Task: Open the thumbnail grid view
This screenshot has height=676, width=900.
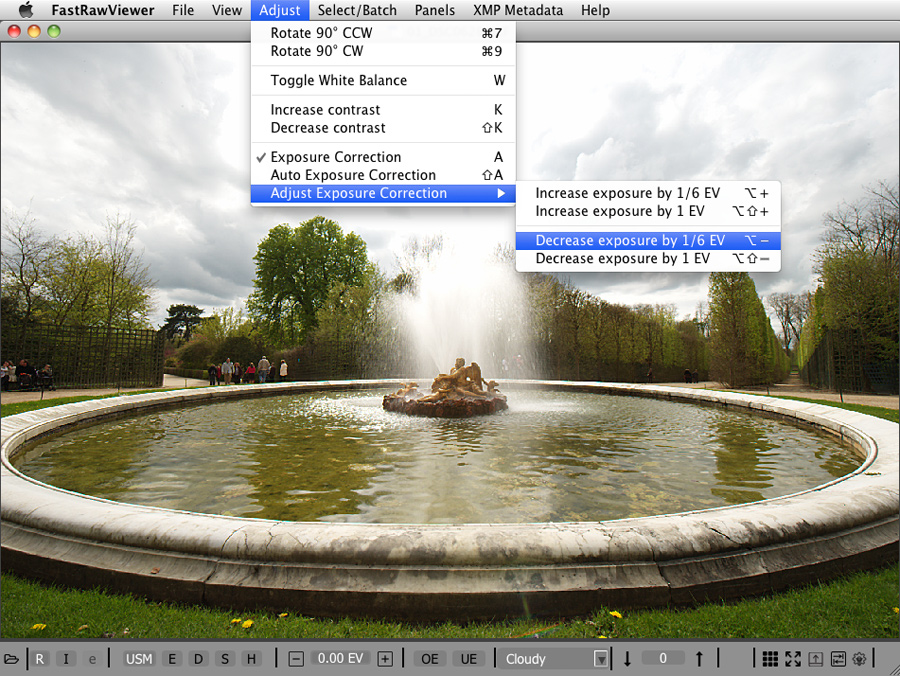Action: click(x=770, y=659)
